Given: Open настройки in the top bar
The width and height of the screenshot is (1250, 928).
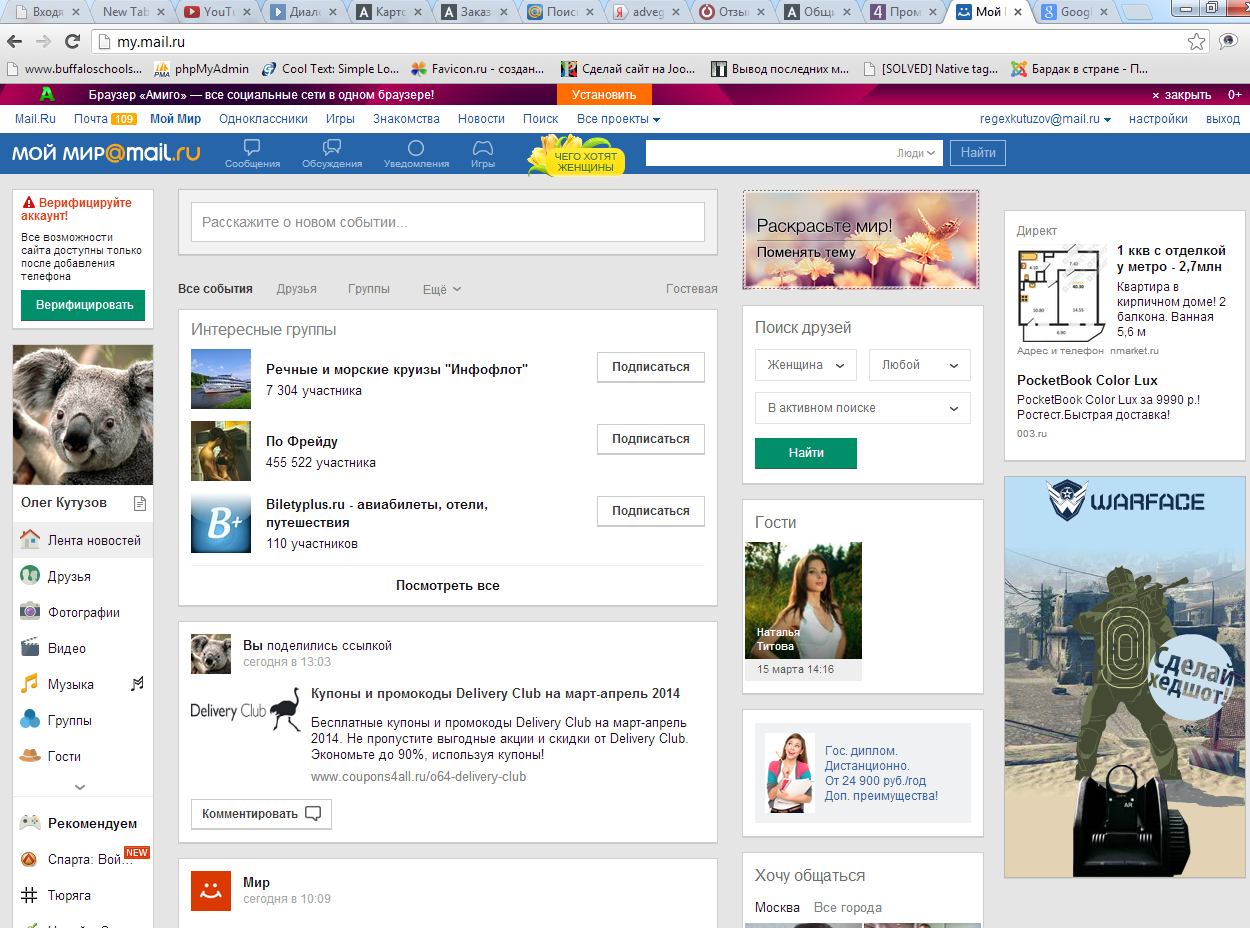Looking at the screenshot, I should click(x=1158, y=119).
